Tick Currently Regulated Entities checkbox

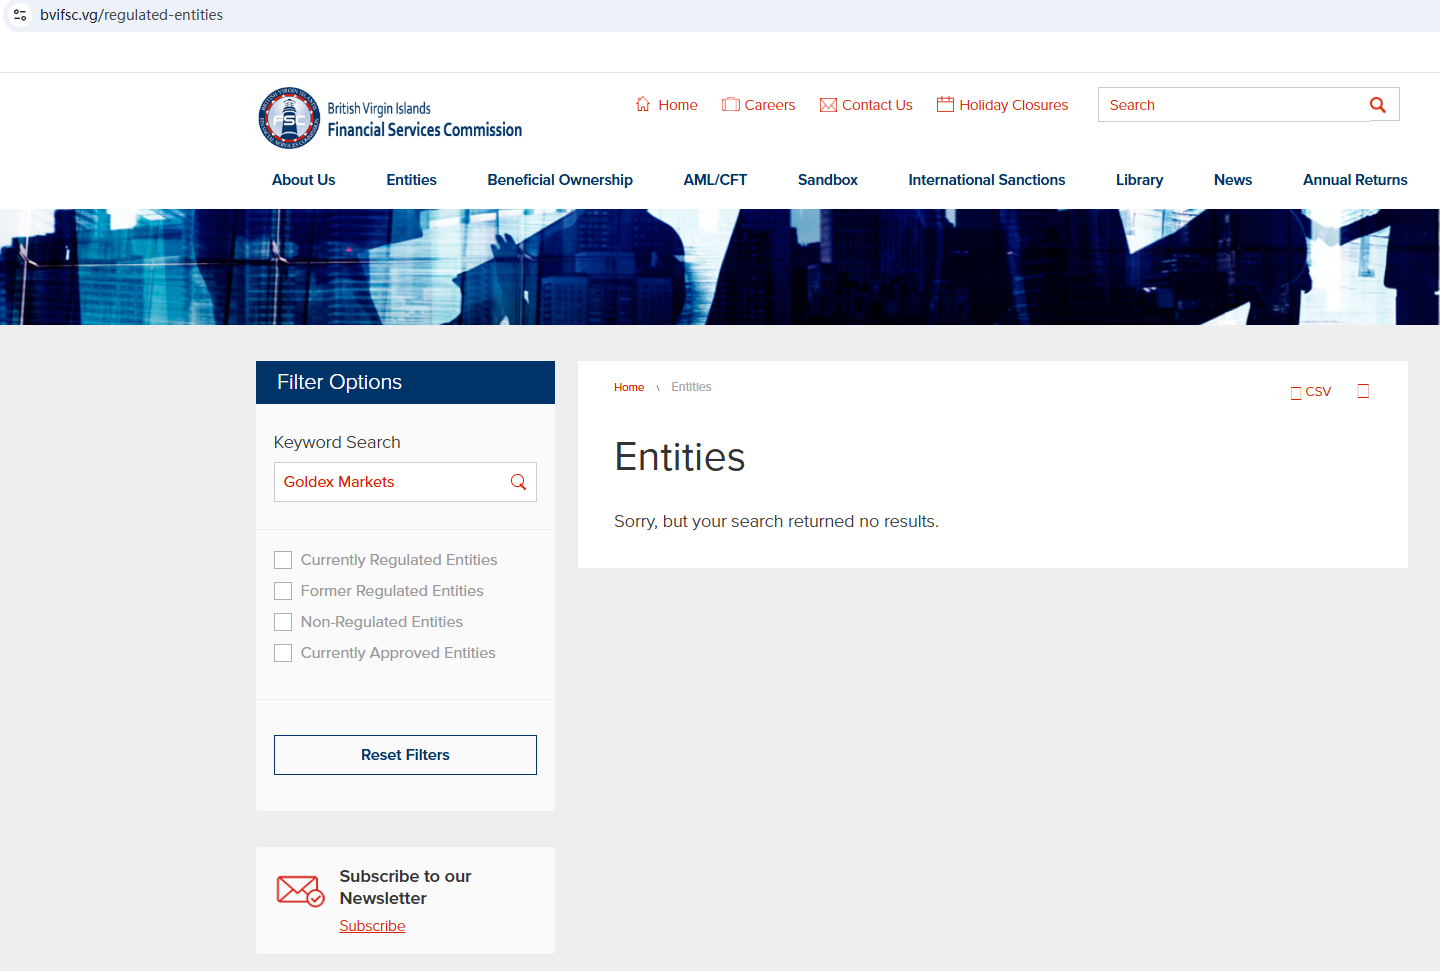(x=283, y=560)
